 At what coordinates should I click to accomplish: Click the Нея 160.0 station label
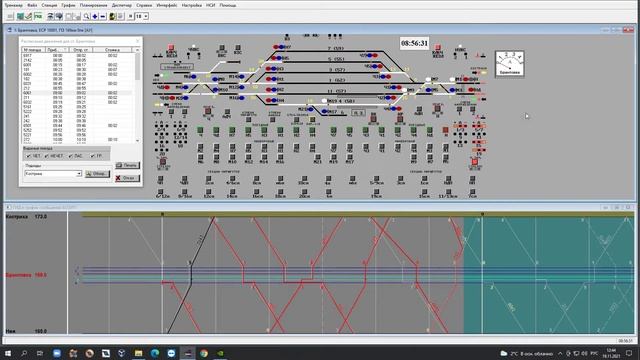tap(27, 331)
